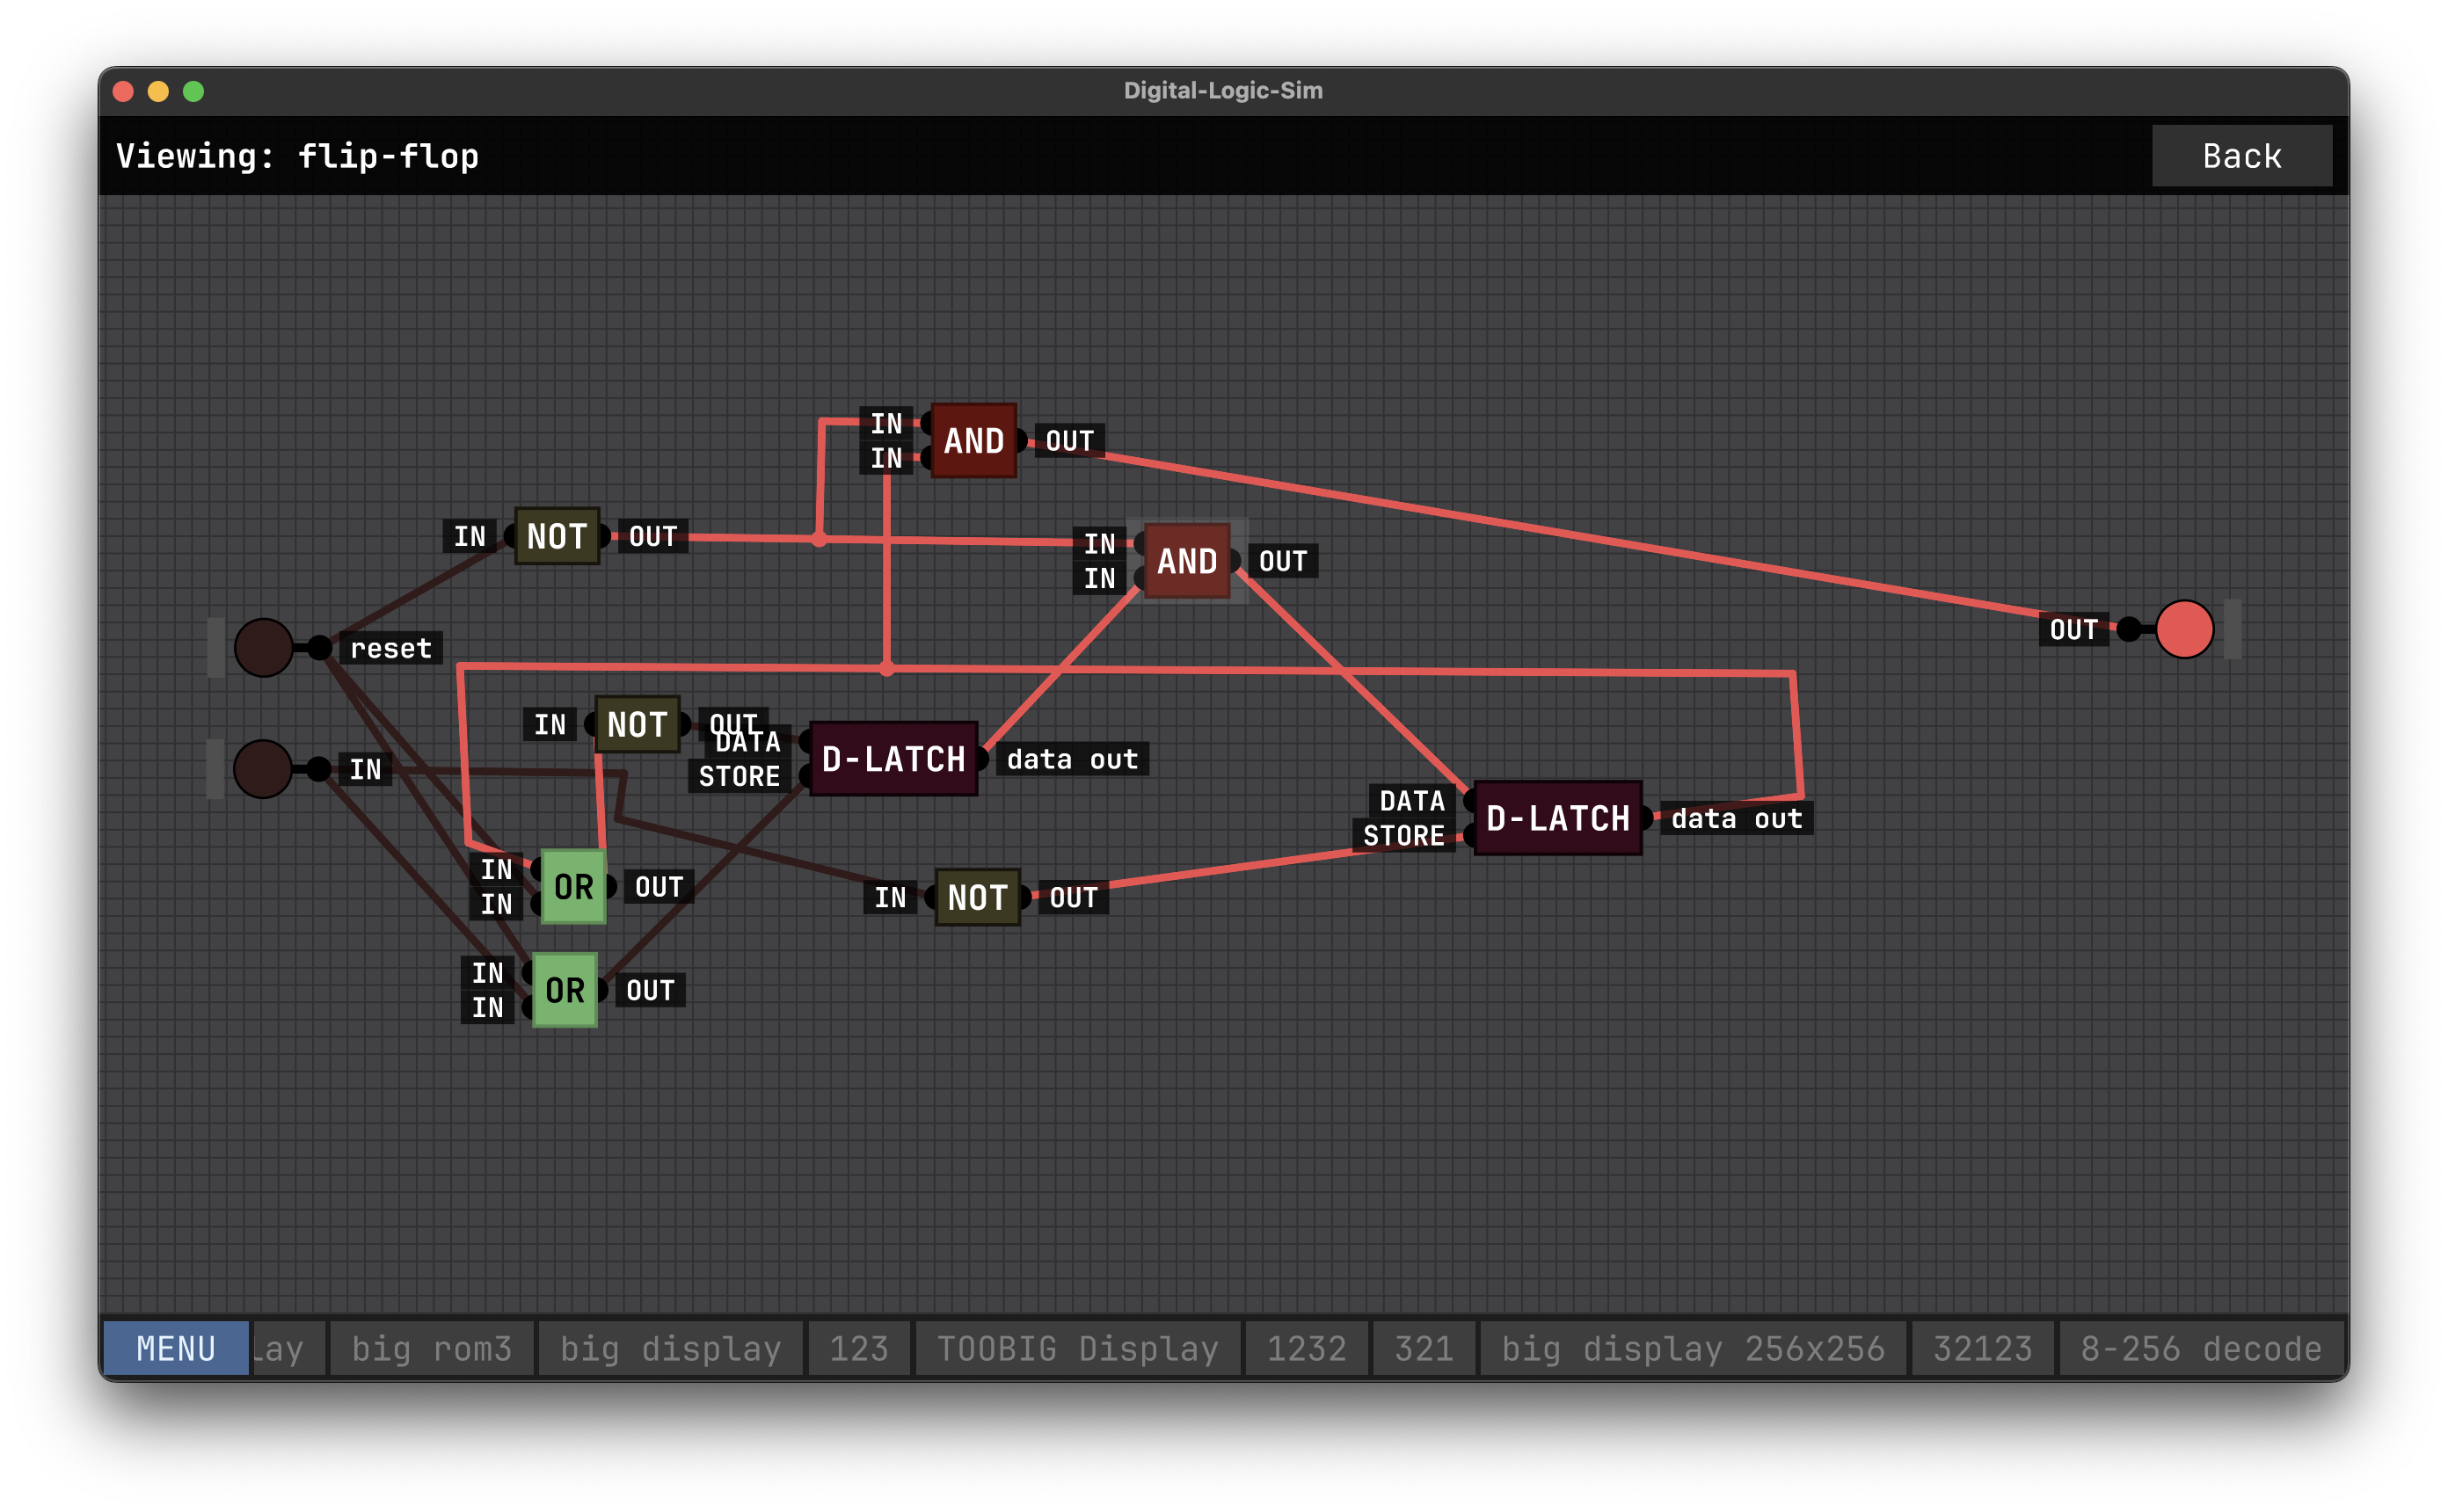Select the upper green OR gate

573,887
